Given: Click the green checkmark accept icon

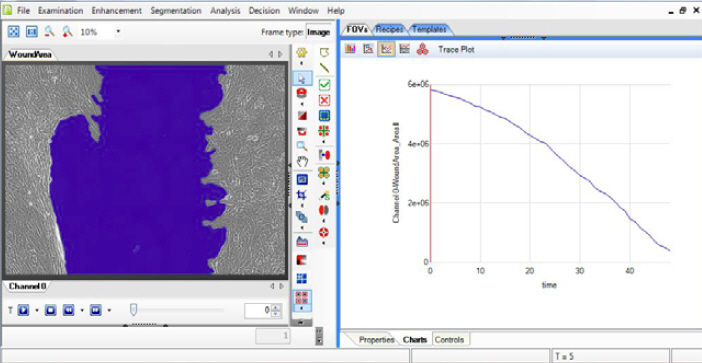Looking at the screenshot, I should coord(325,84).
